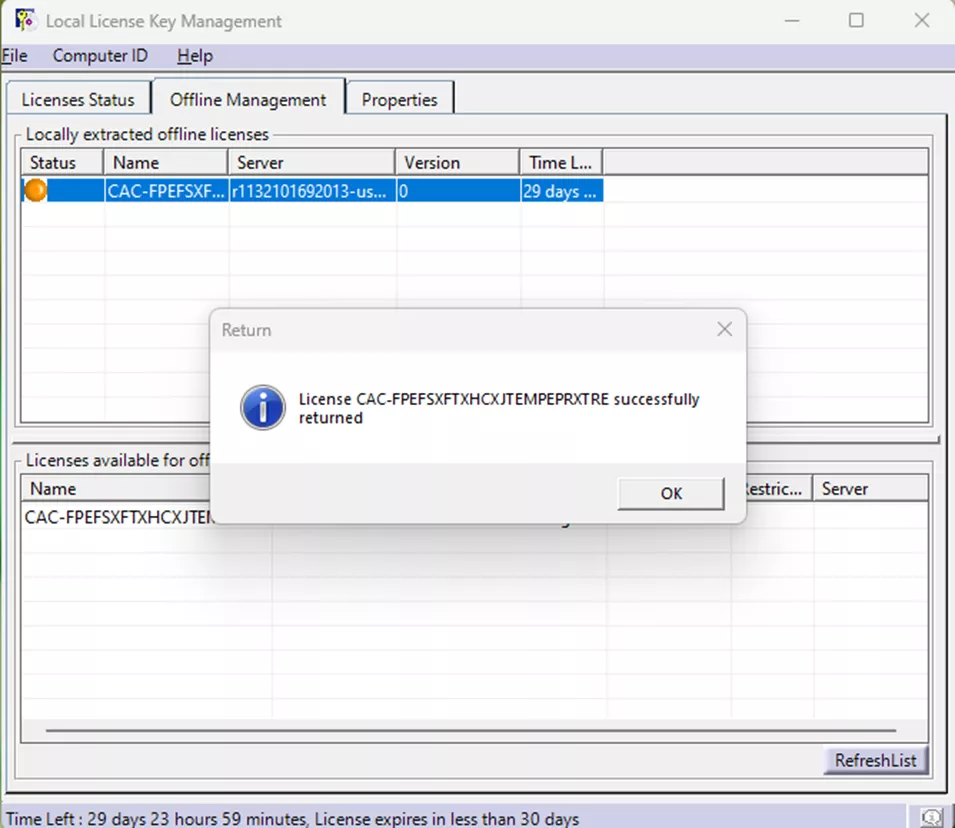Switch to the Properties tab

399,100
